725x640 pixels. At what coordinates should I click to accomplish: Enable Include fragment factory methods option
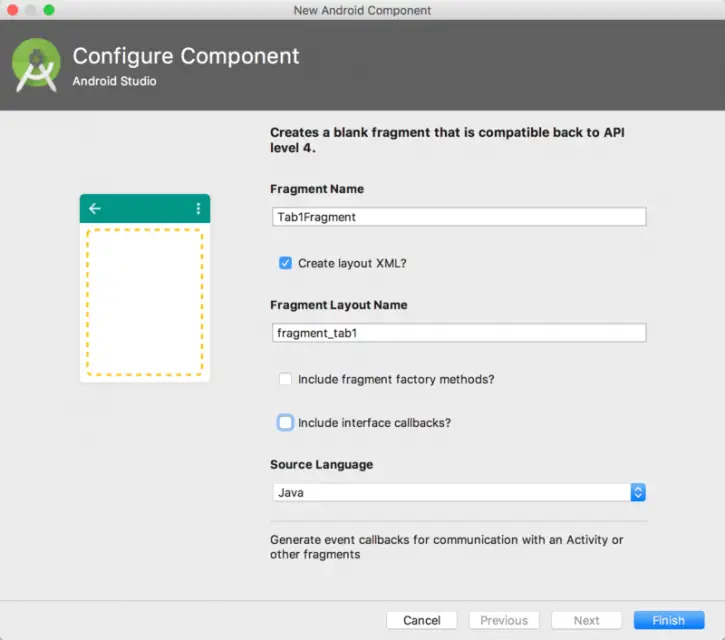286,380
